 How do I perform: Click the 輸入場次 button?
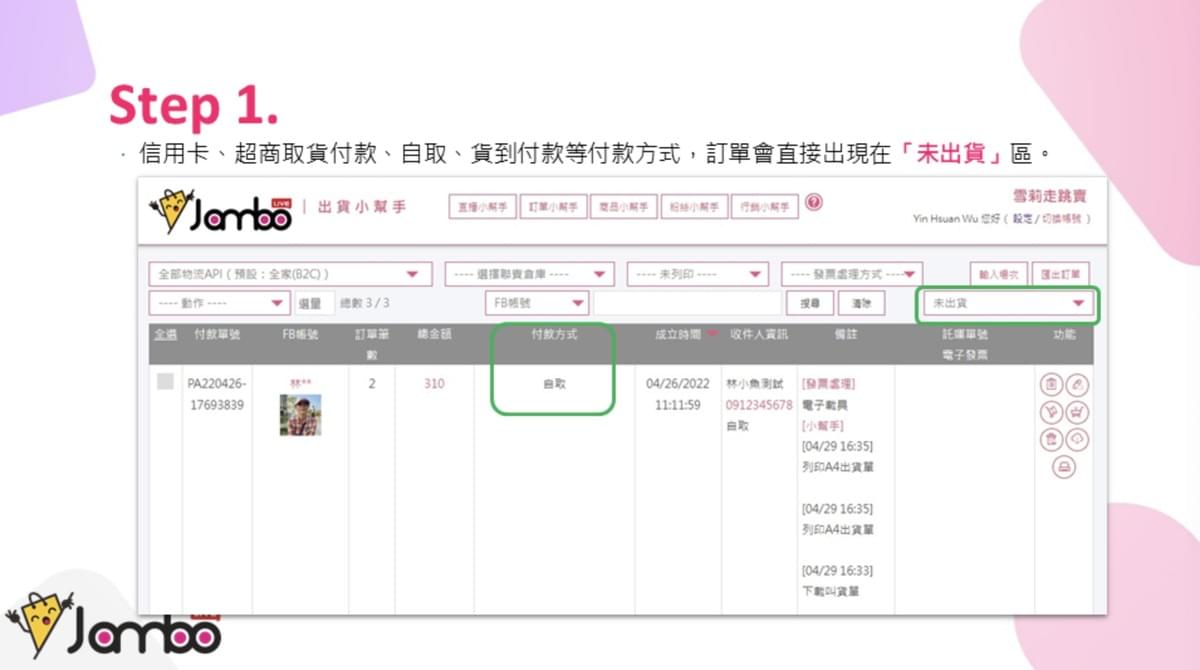tap(999, 274)
